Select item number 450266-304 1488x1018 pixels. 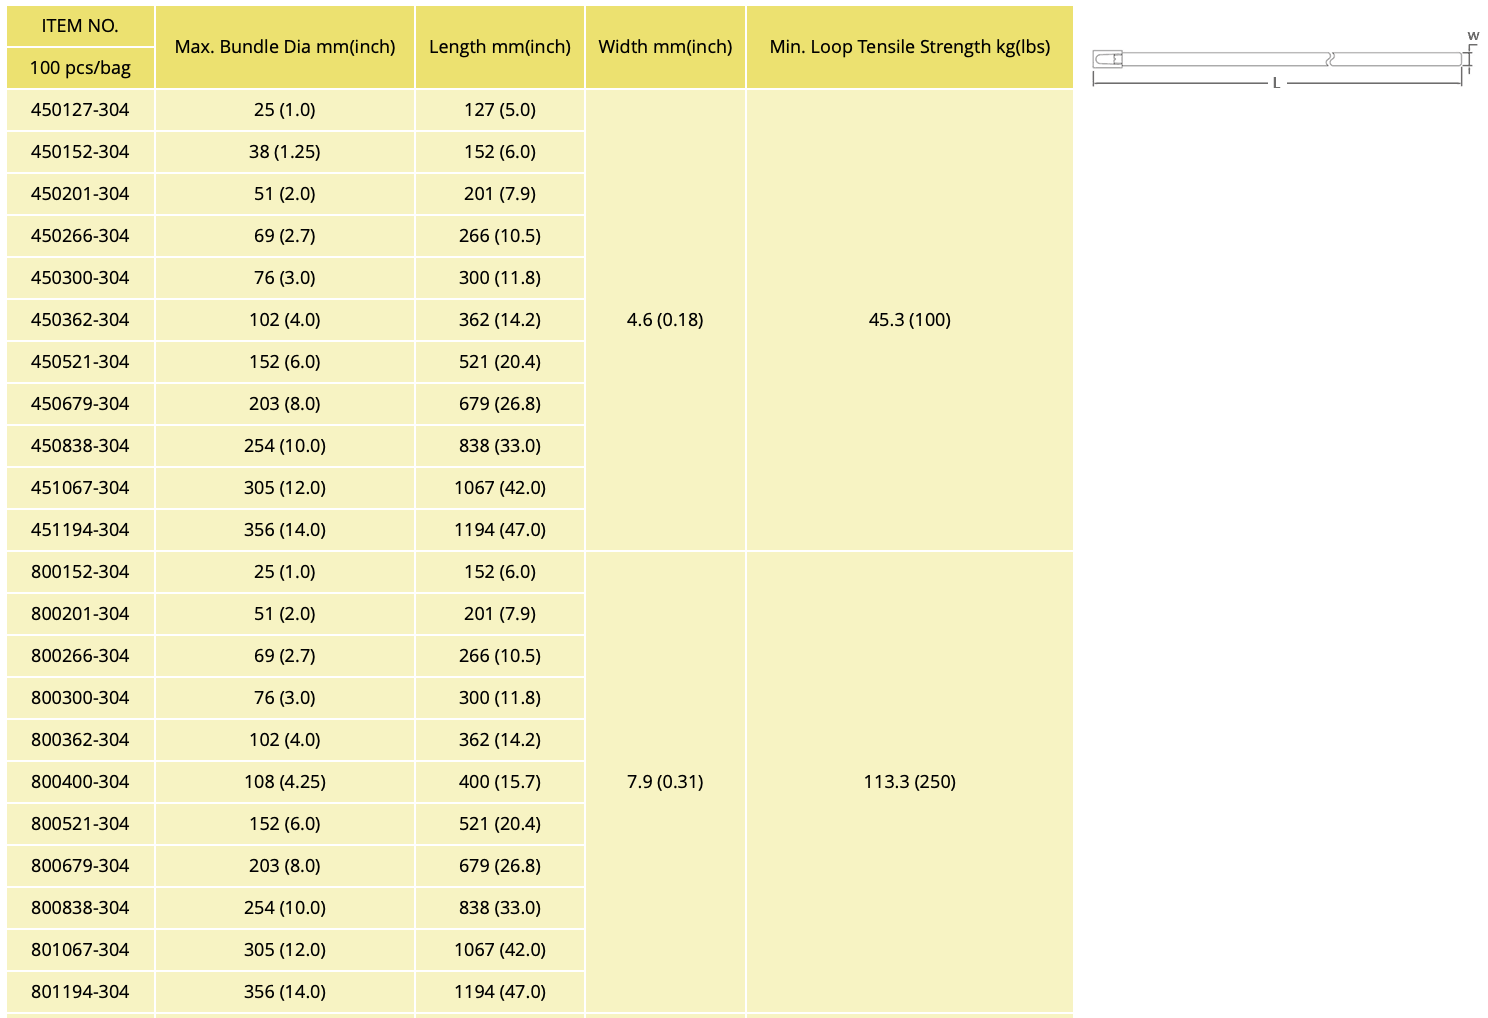tap(80, 236)
